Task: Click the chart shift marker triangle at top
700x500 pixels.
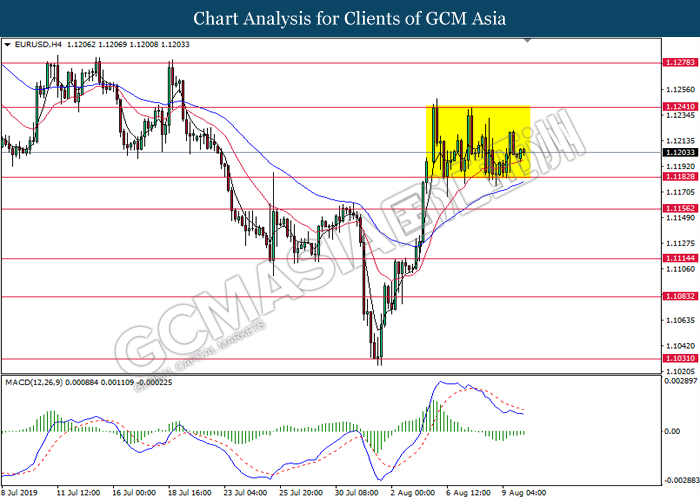Action: [527, 41]
